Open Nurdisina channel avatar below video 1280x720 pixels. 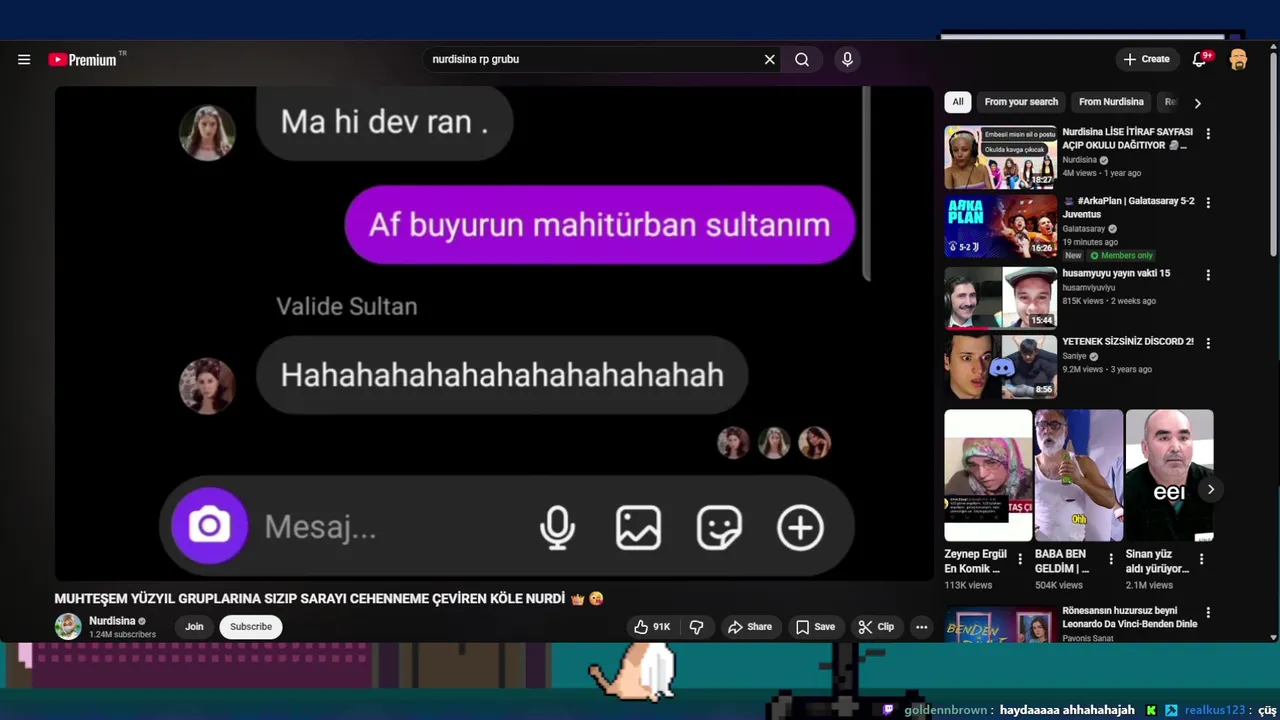(68, 627)
